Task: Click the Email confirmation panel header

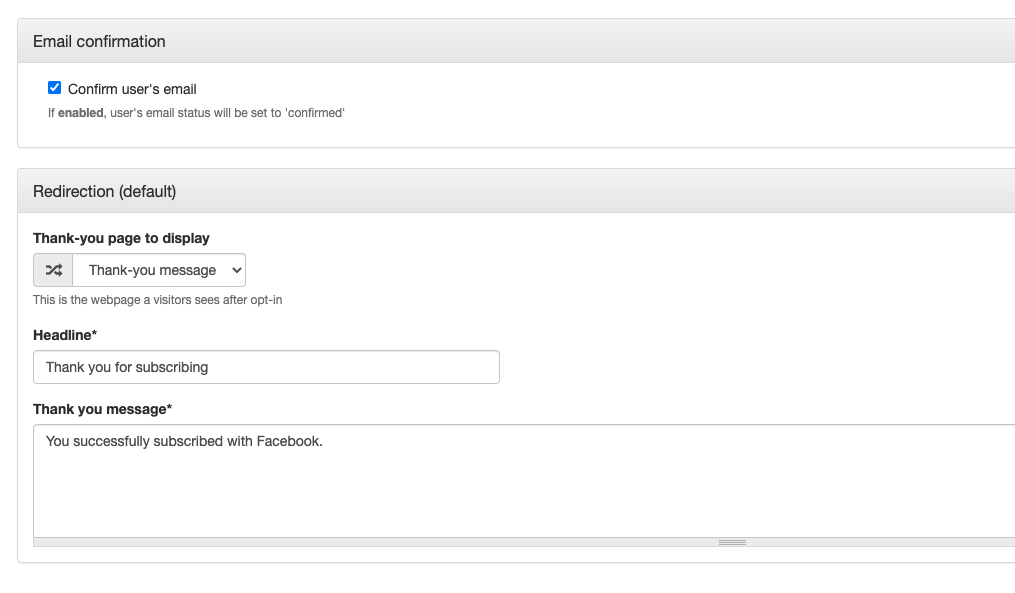Action: (x=517, y=41)
